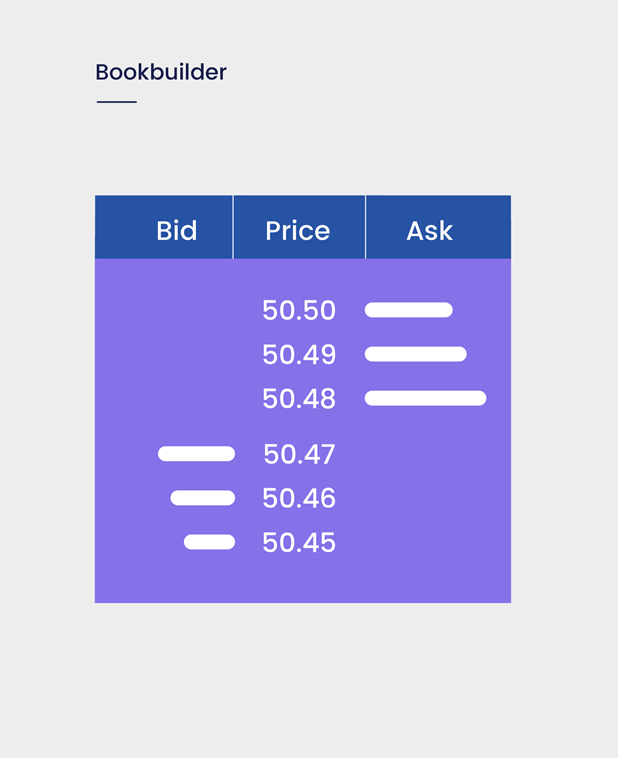Click the 50.48 price value

(299, 399)
